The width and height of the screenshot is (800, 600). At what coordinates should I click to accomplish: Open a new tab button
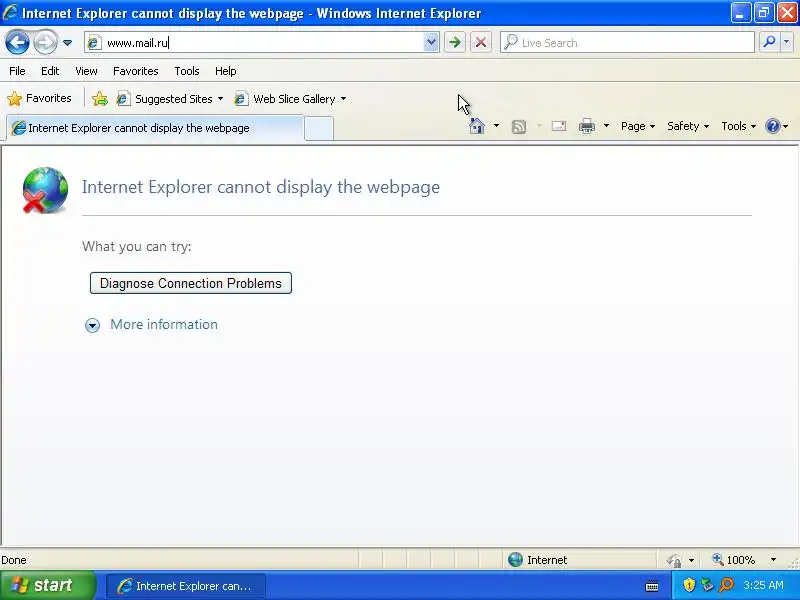(319, 129)
